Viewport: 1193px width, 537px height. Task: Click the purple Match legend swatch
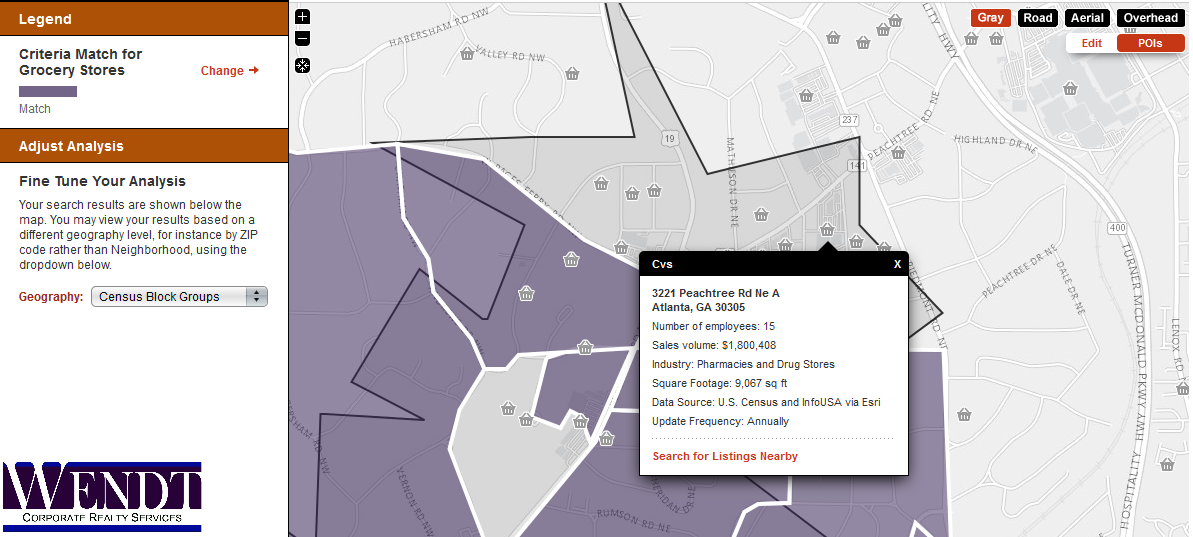[x=48, y=91]
